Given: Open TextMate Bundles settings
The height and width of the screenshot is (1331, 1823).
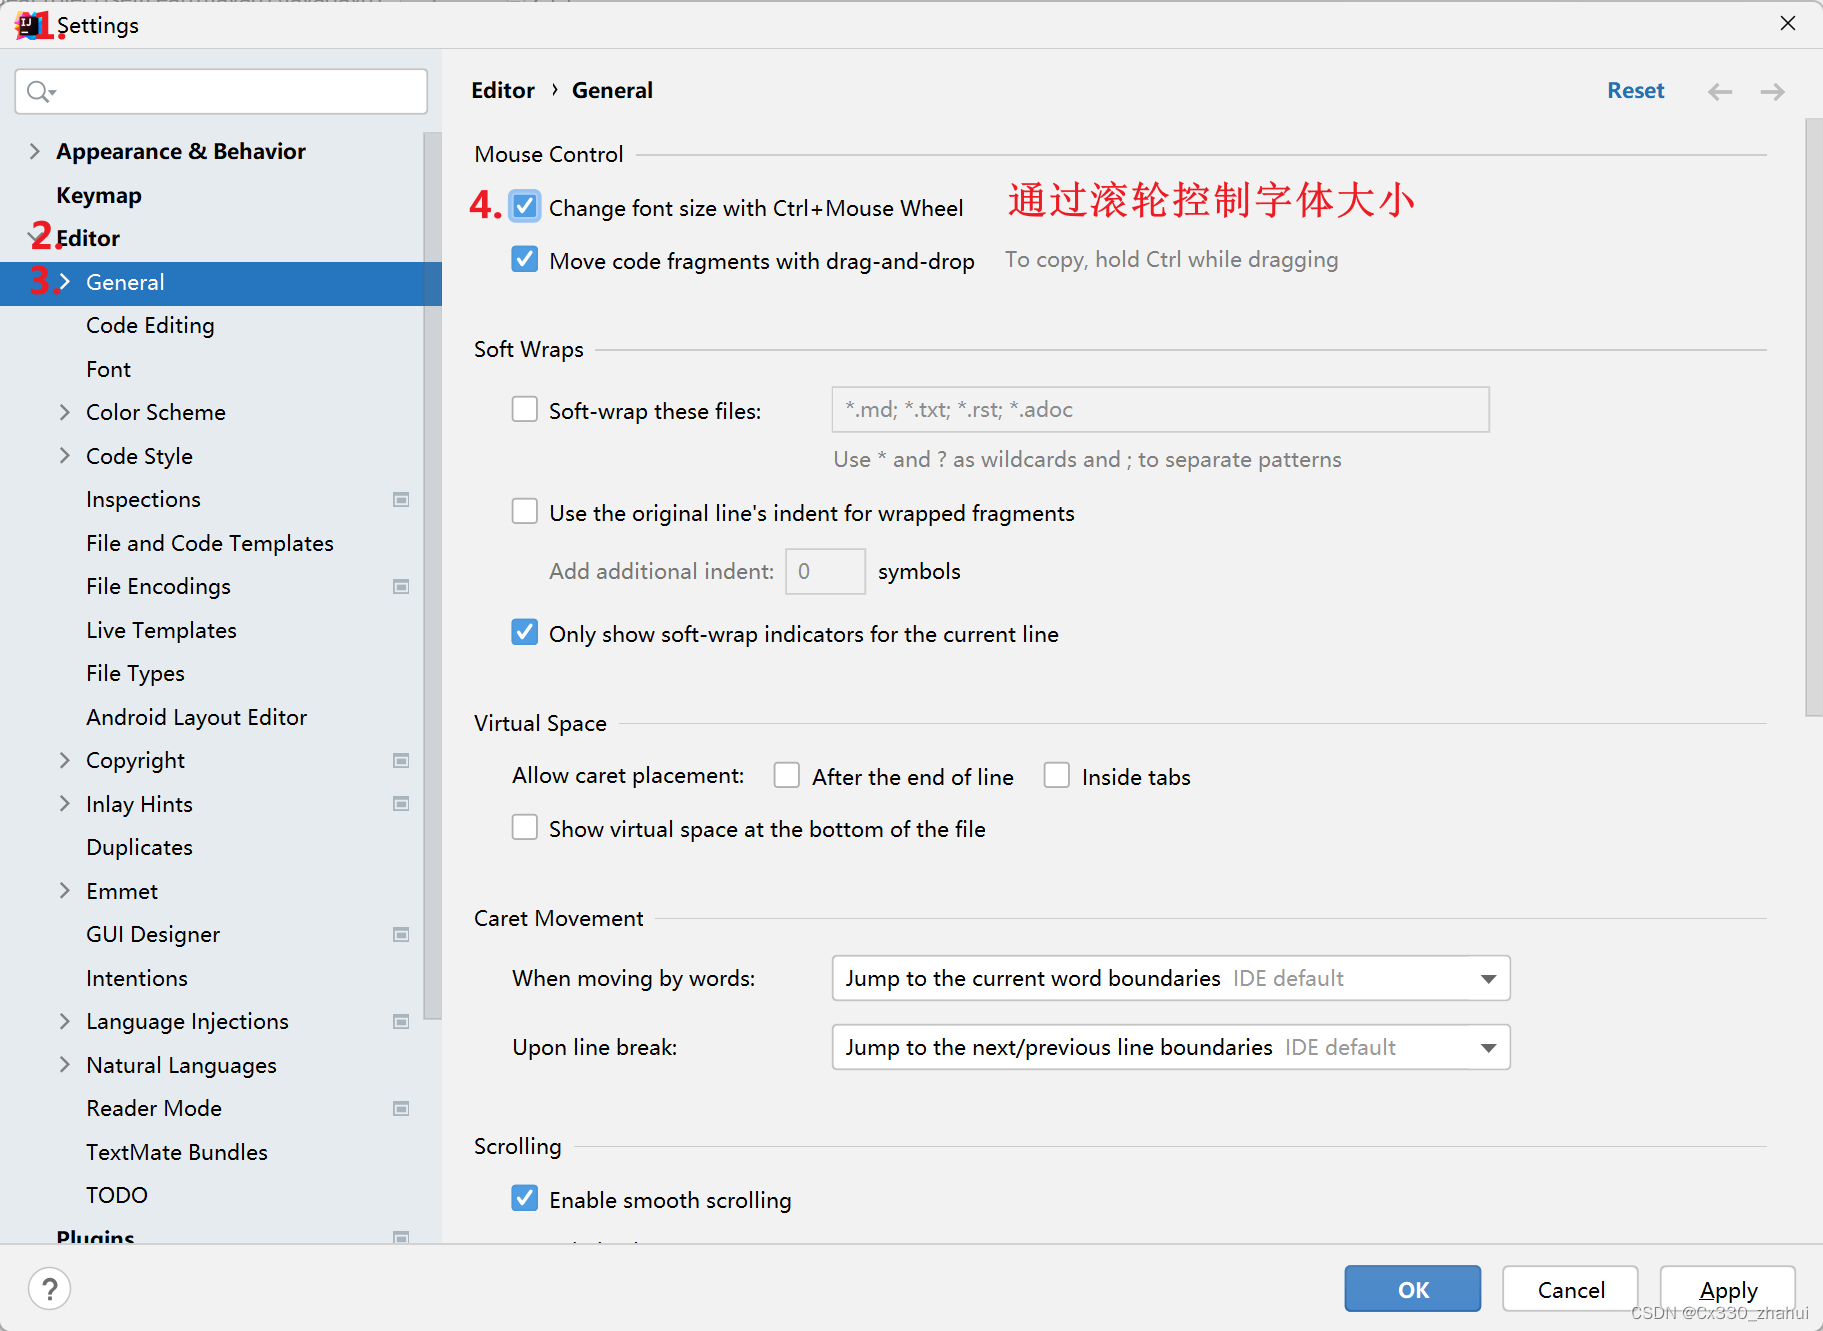Looking at the screenshot, I should 177,1152.
